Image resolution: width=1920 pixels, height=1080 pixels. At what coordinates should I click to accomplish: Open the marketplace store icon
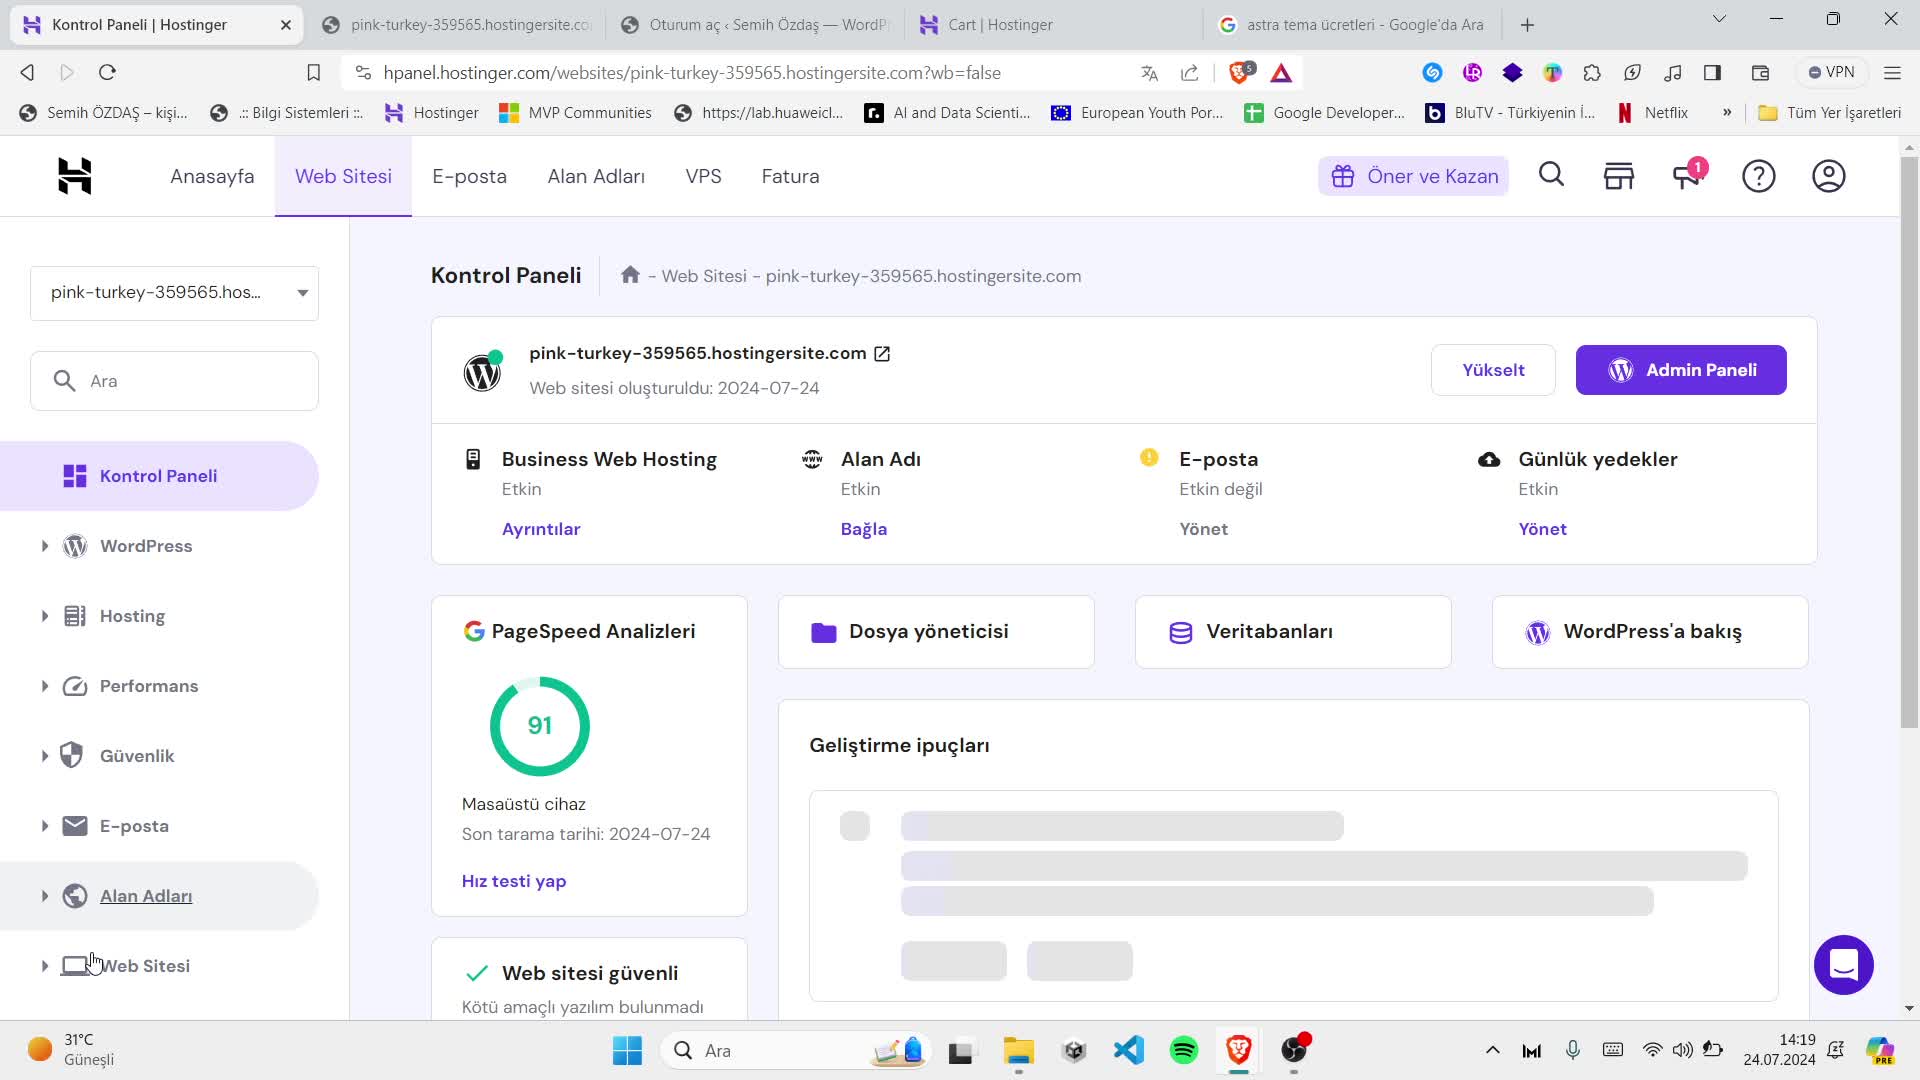click(1618, 176)
